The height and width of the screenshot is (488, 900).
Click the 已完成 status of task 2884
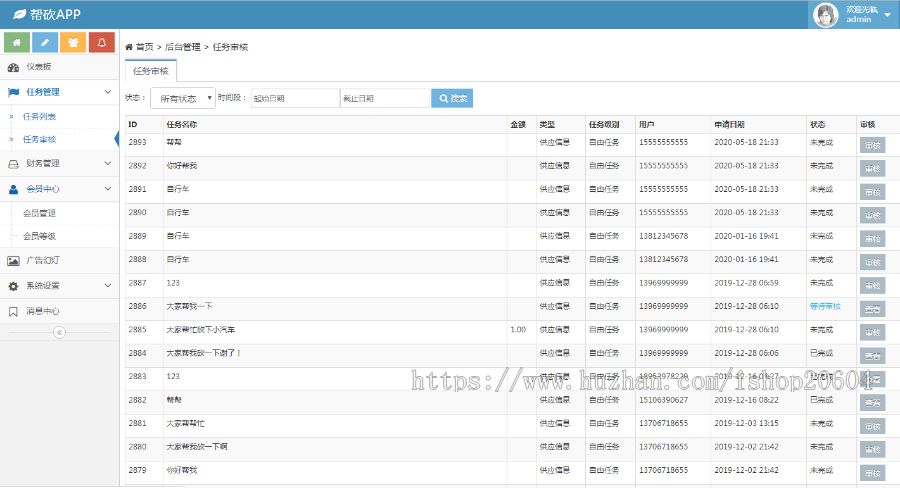[821, 353]
